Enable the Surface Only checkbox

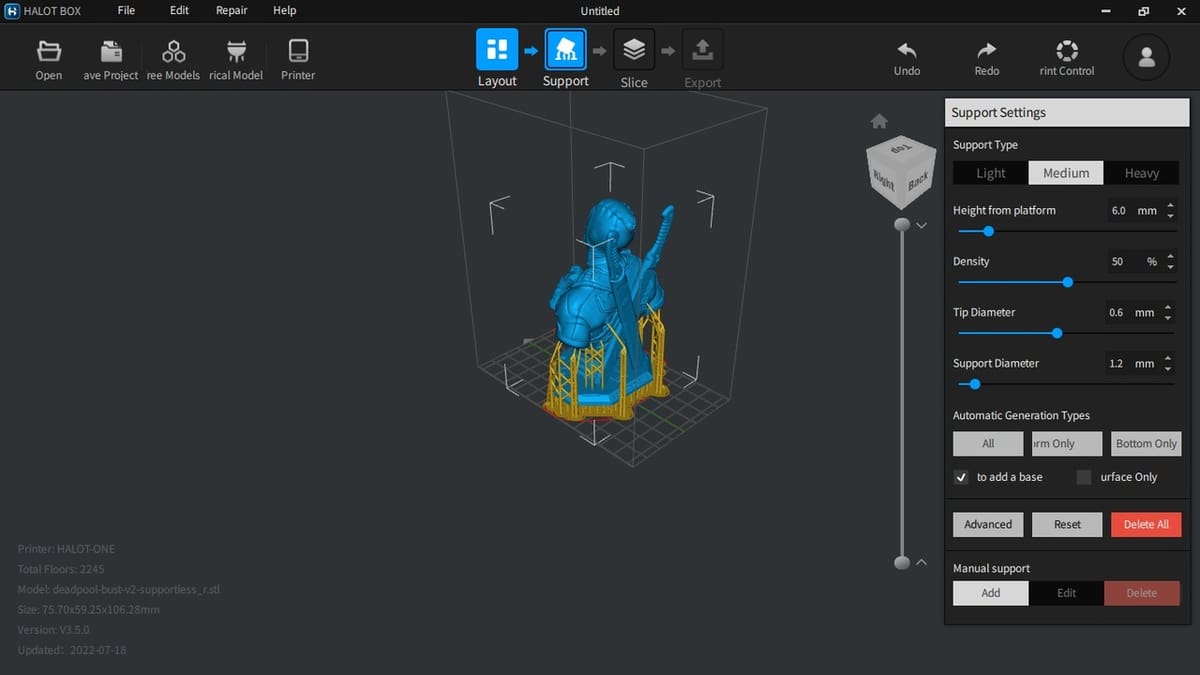[1084, 477]
